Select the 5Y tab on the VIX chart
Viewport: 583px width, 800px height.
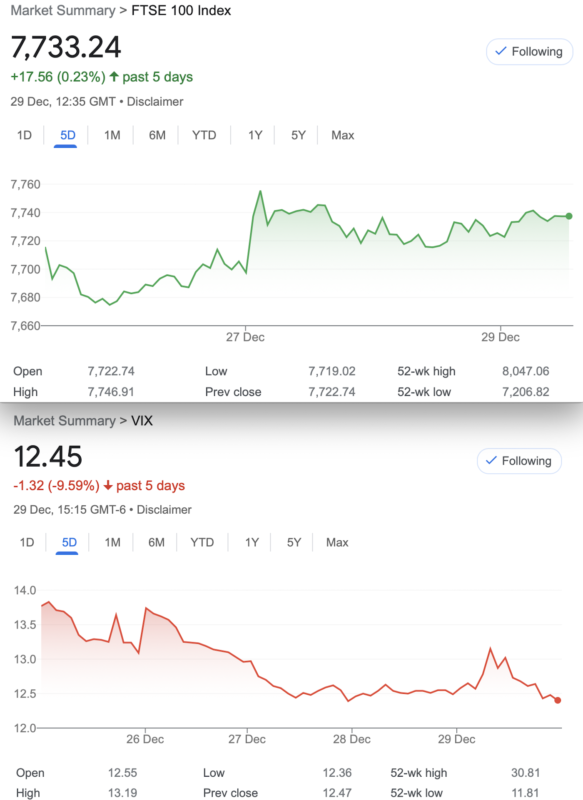pos(294,542)
